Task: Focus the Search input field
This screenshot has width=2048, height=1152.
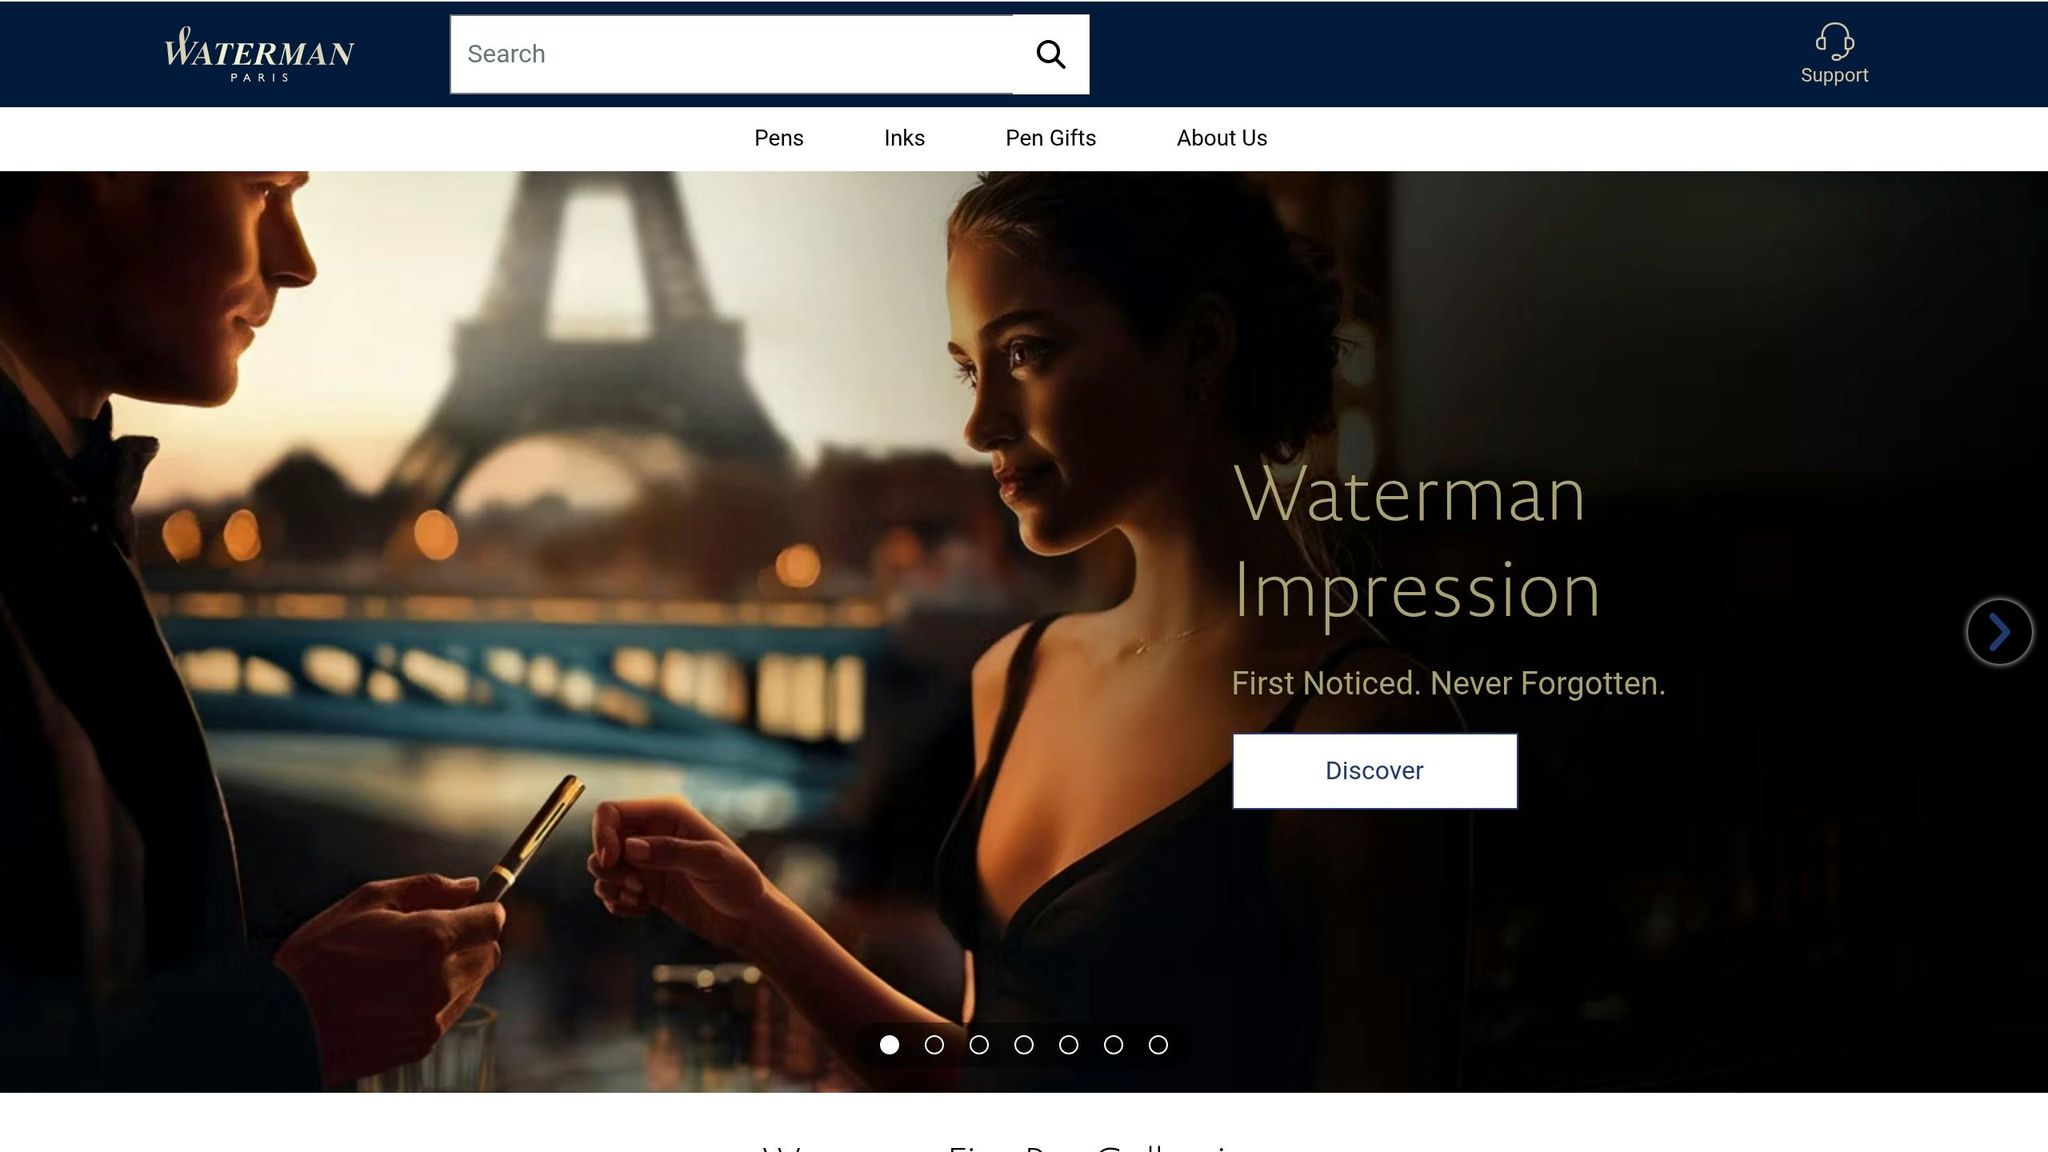Action: pos(732,54)
